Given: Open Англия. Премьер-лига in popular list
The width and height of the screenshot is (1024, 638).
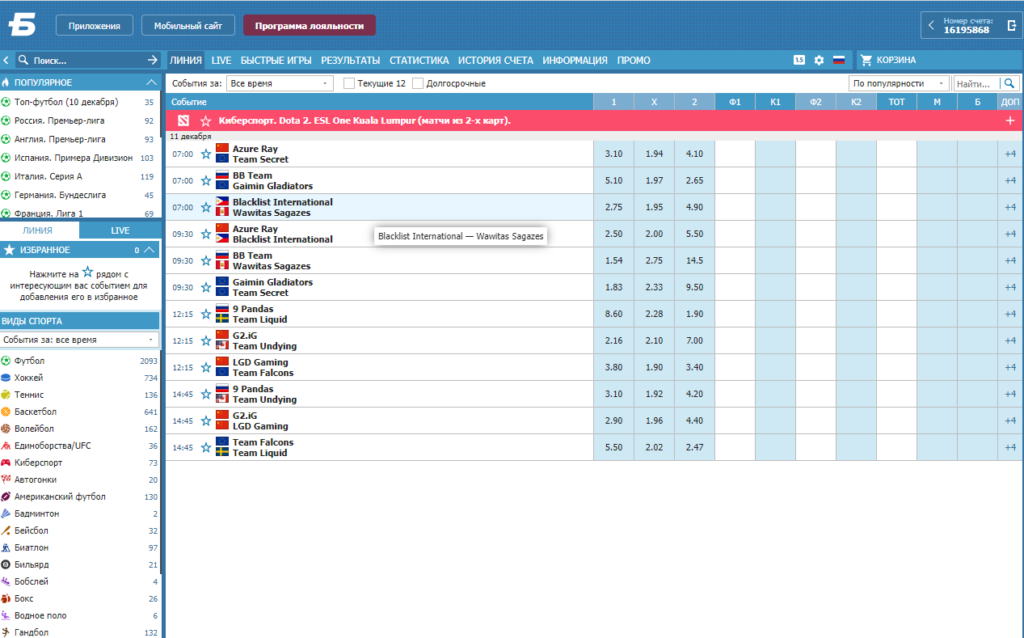Looking at the screenshot, I should click(x=60, y=139).
